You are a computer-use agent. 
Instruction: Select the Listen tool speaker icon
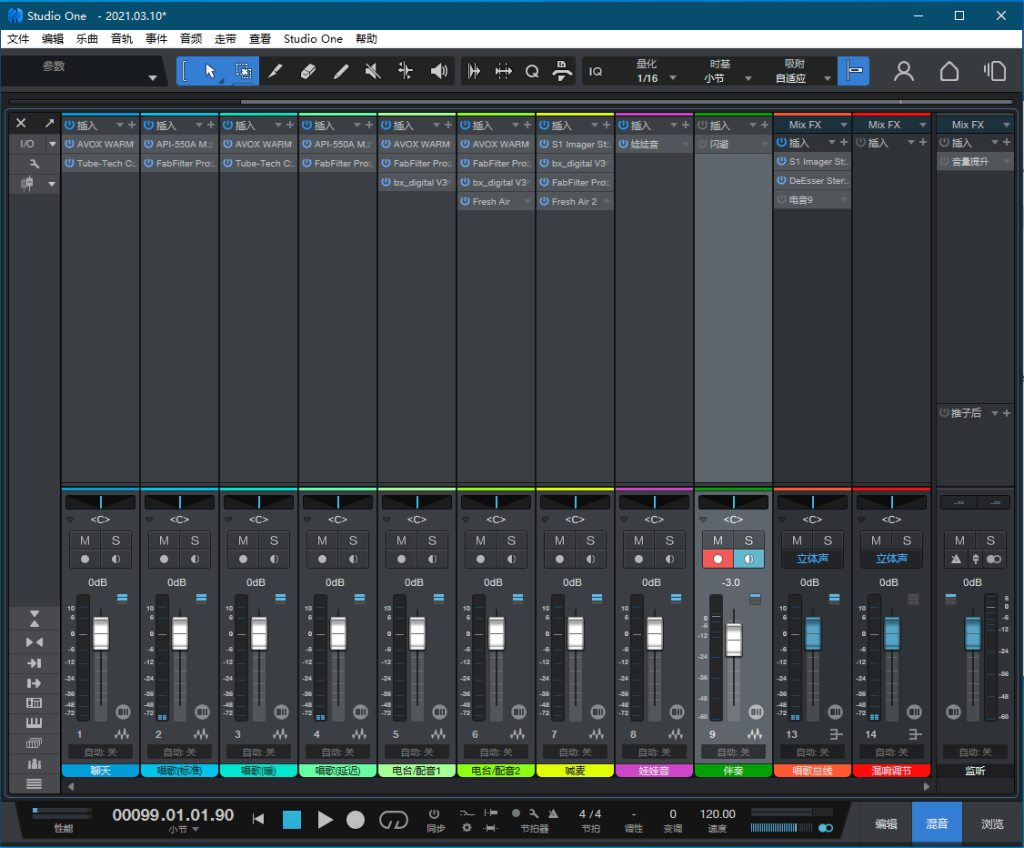438,71
